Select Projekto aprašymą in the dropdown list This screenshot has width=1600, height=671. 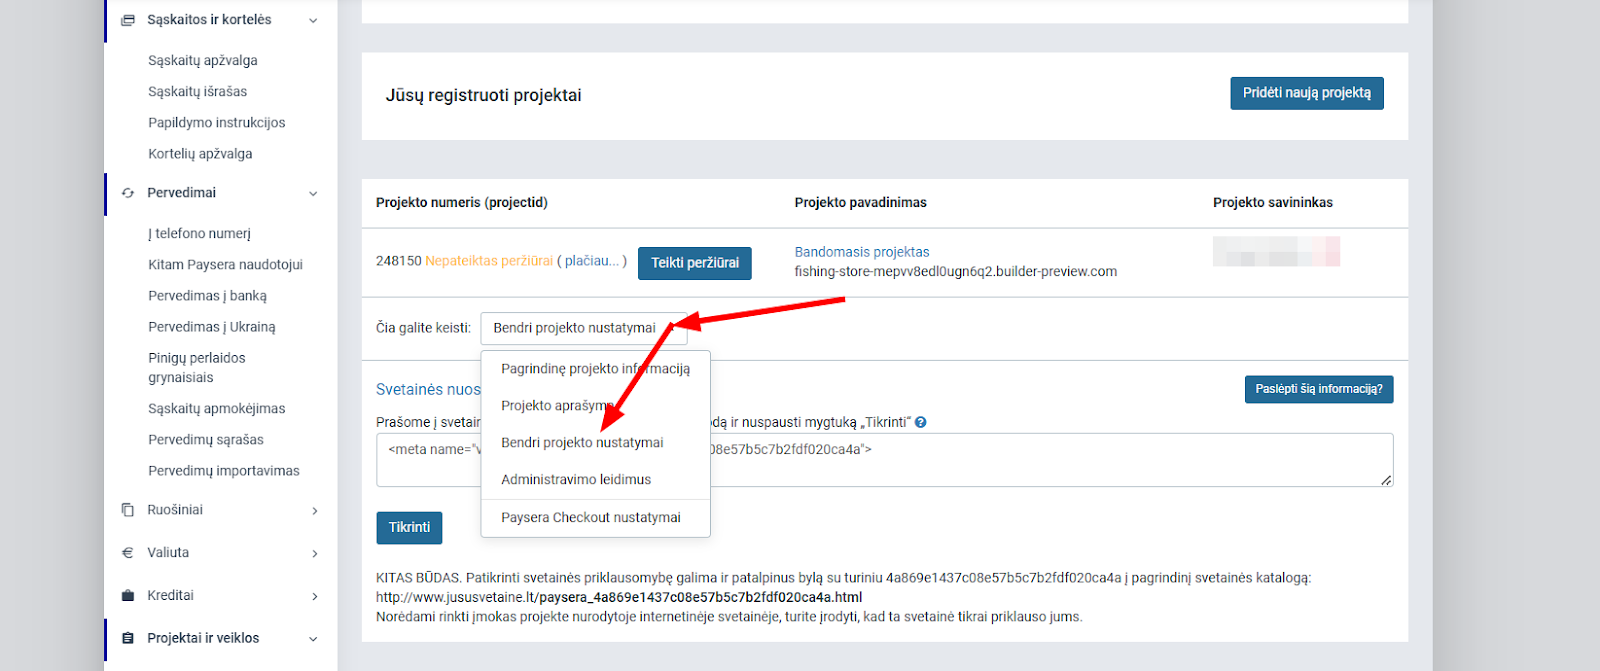point(556,406)
